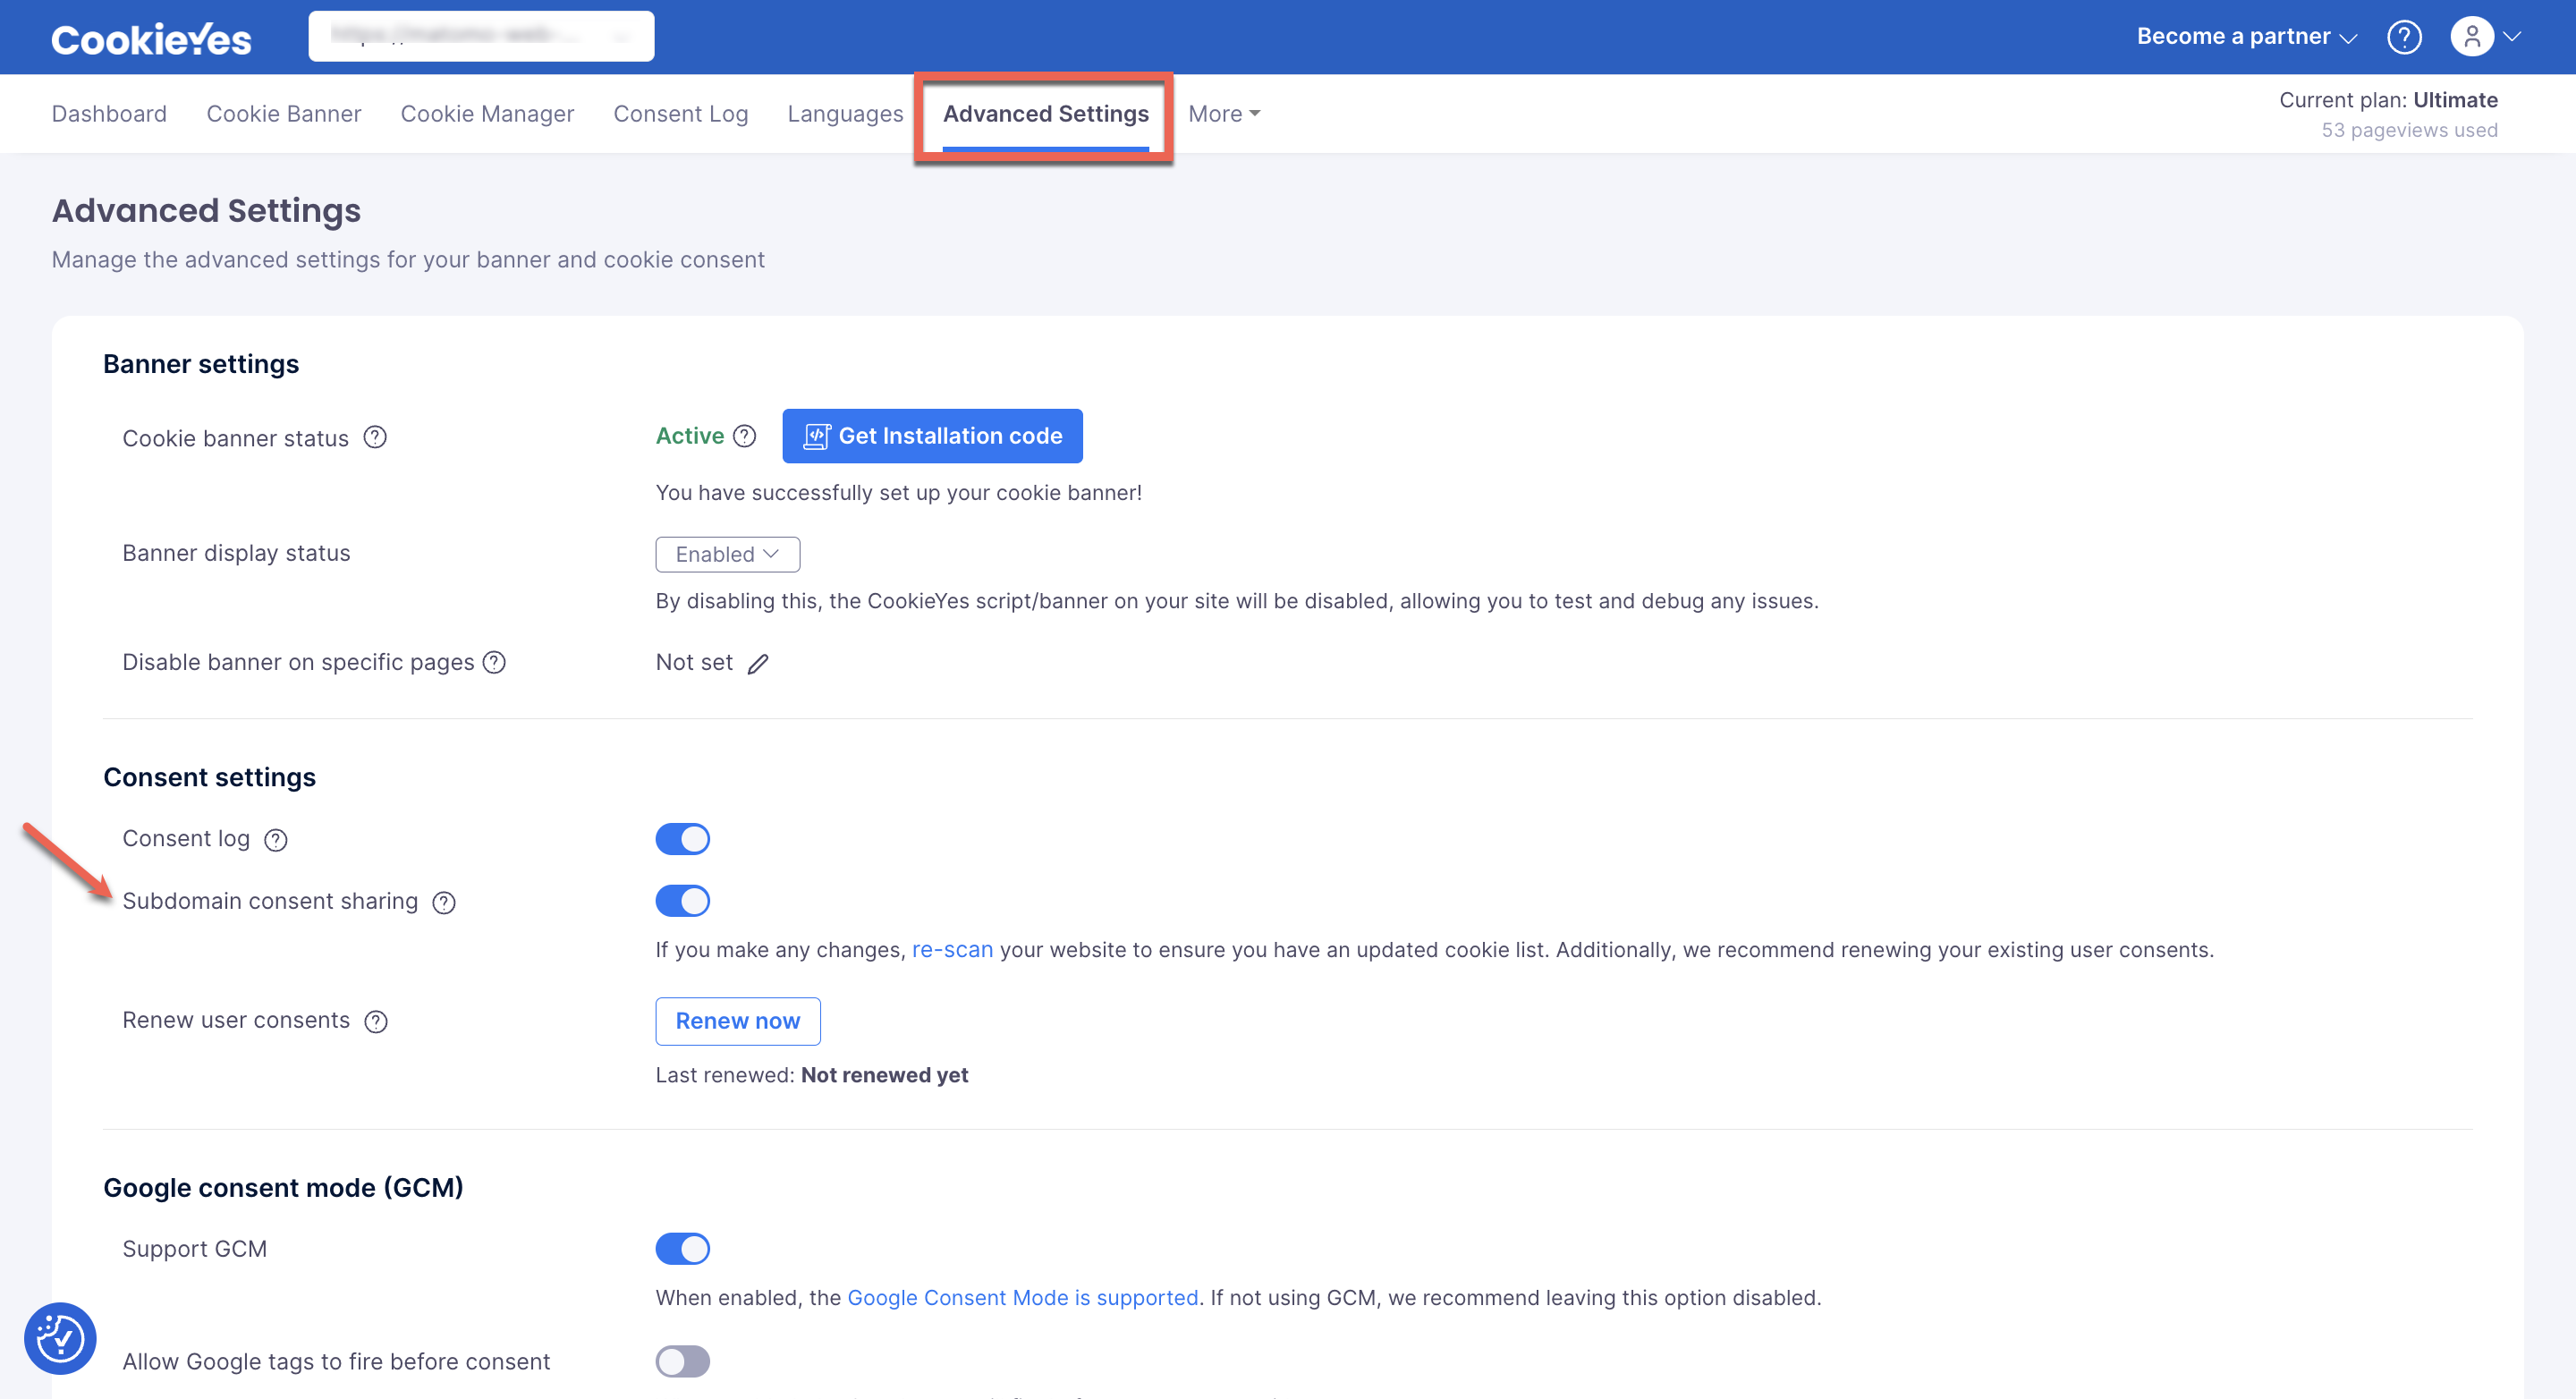
Task: Open the support widget icon at bottom left
Action: coord(60,1337)
